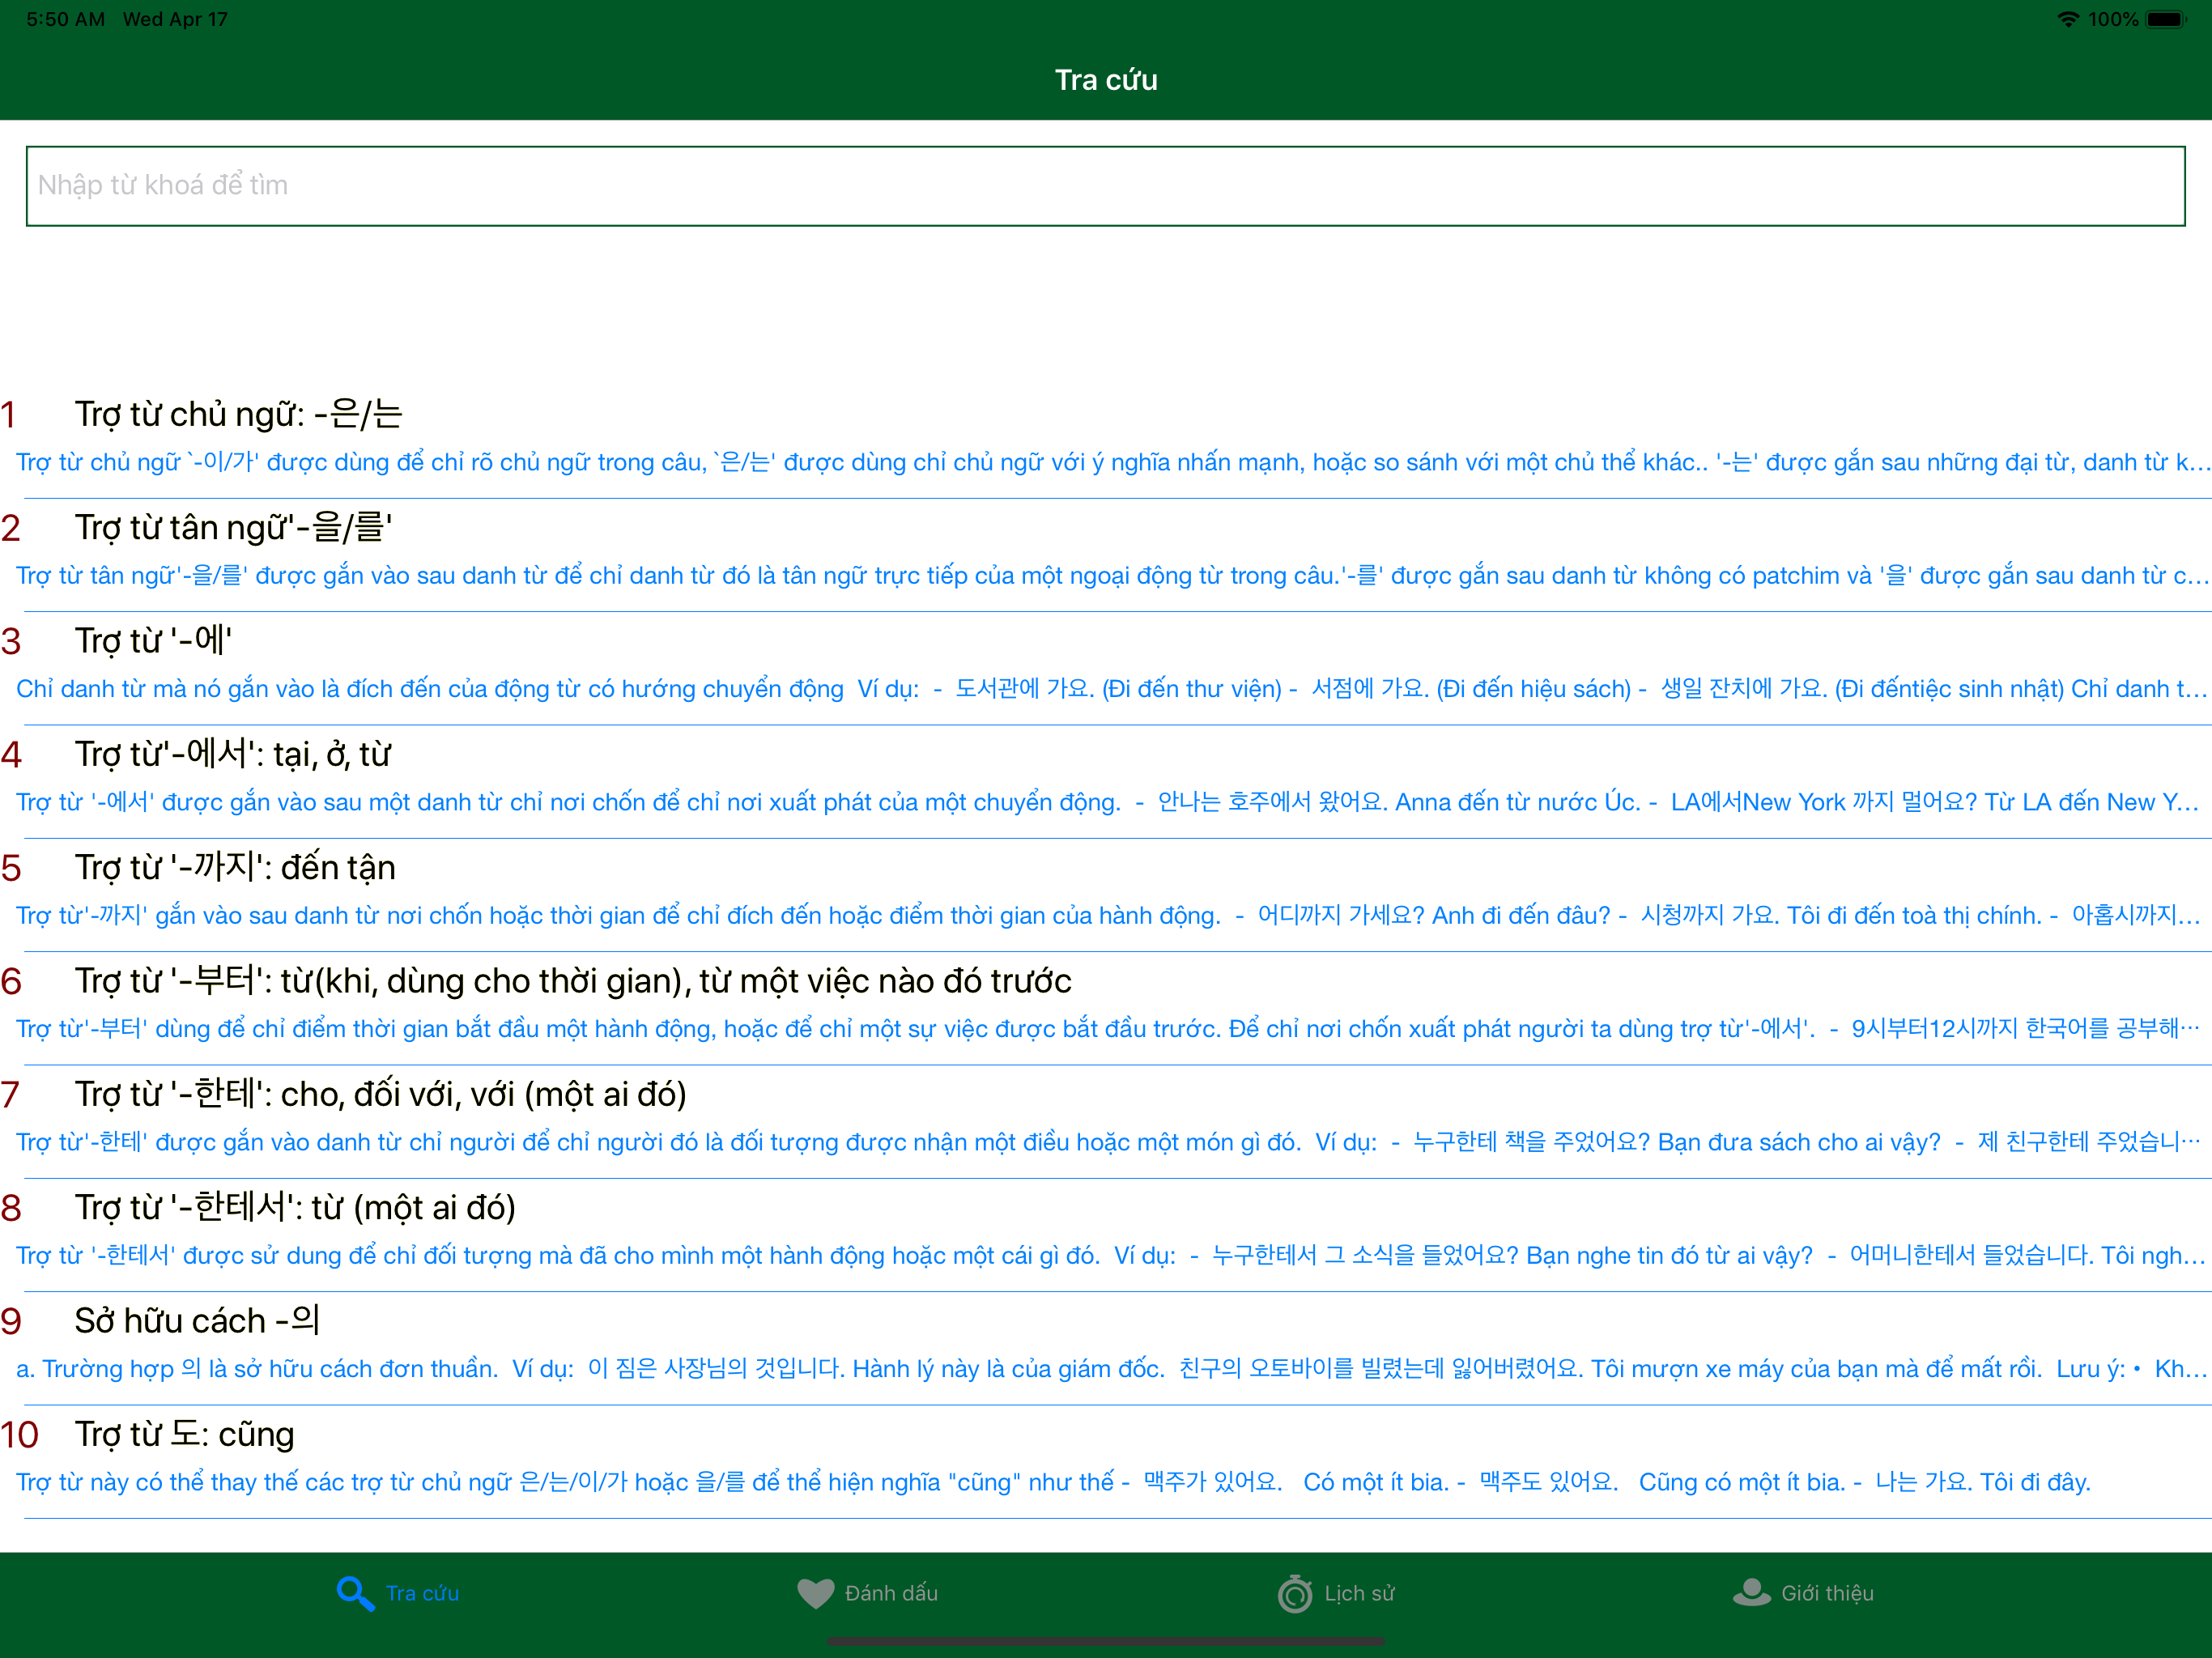The image size is (2212, 1658).
Task: Switch to the Tra cứu tab label
Action: [x=422, y=1593]
